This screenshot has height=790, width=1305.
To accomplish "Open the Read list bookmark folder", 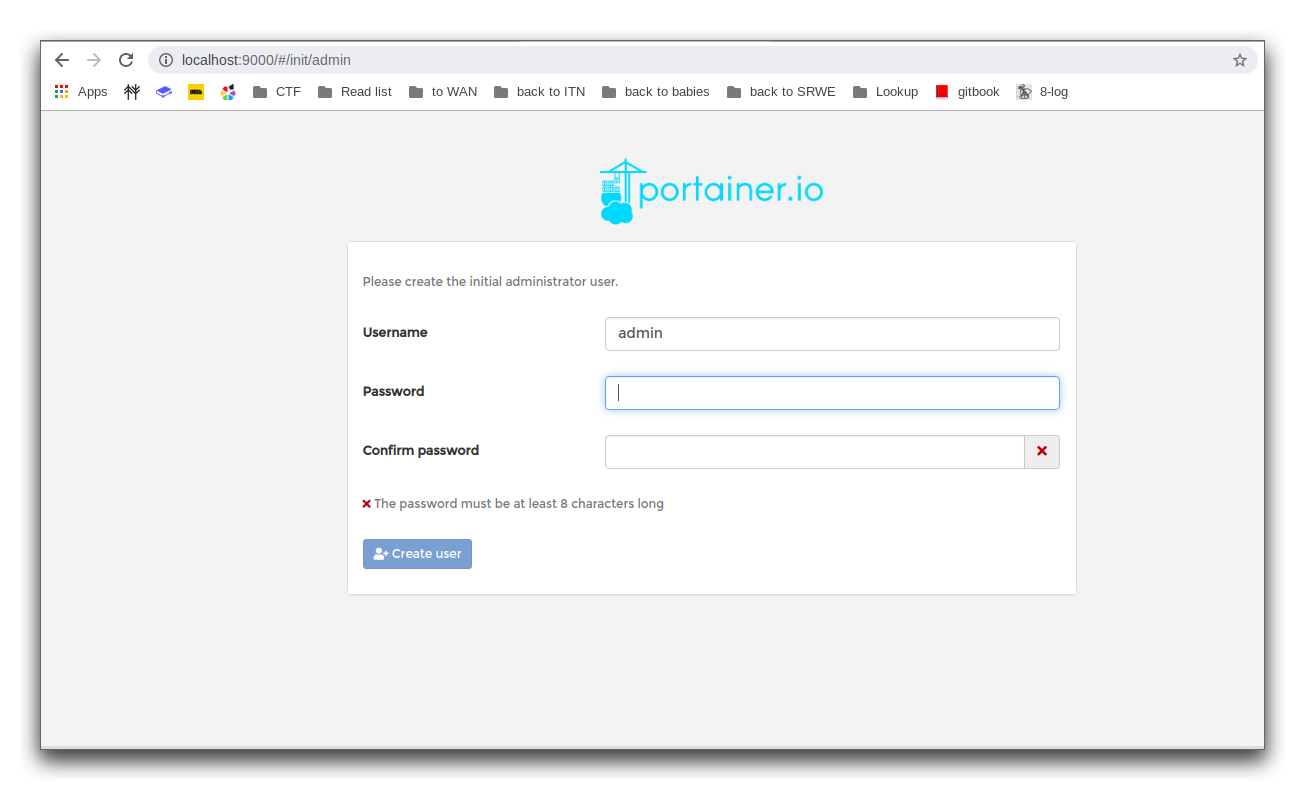I will pos(355,91).
